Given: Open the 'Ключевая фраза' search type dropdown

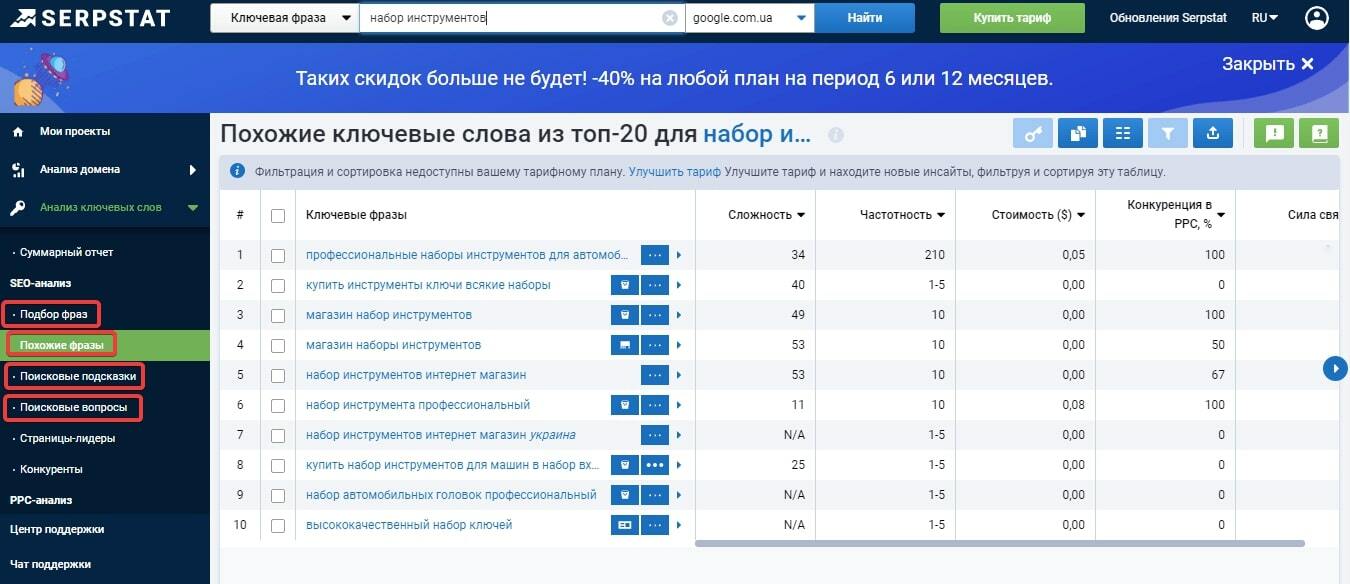Looking at the screenshot, I should coord(285,18).
